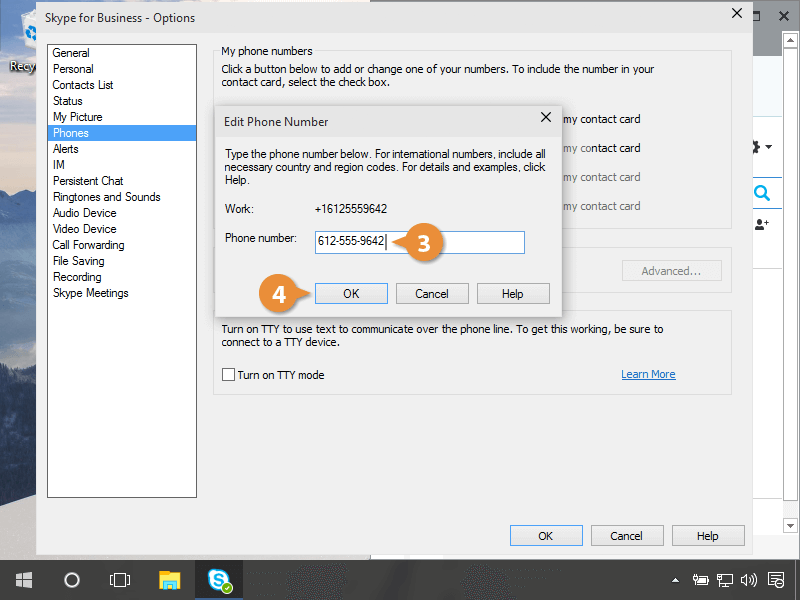Close the Edit Phone Number dialog
The image size is (800, 600).
point(546,118)
